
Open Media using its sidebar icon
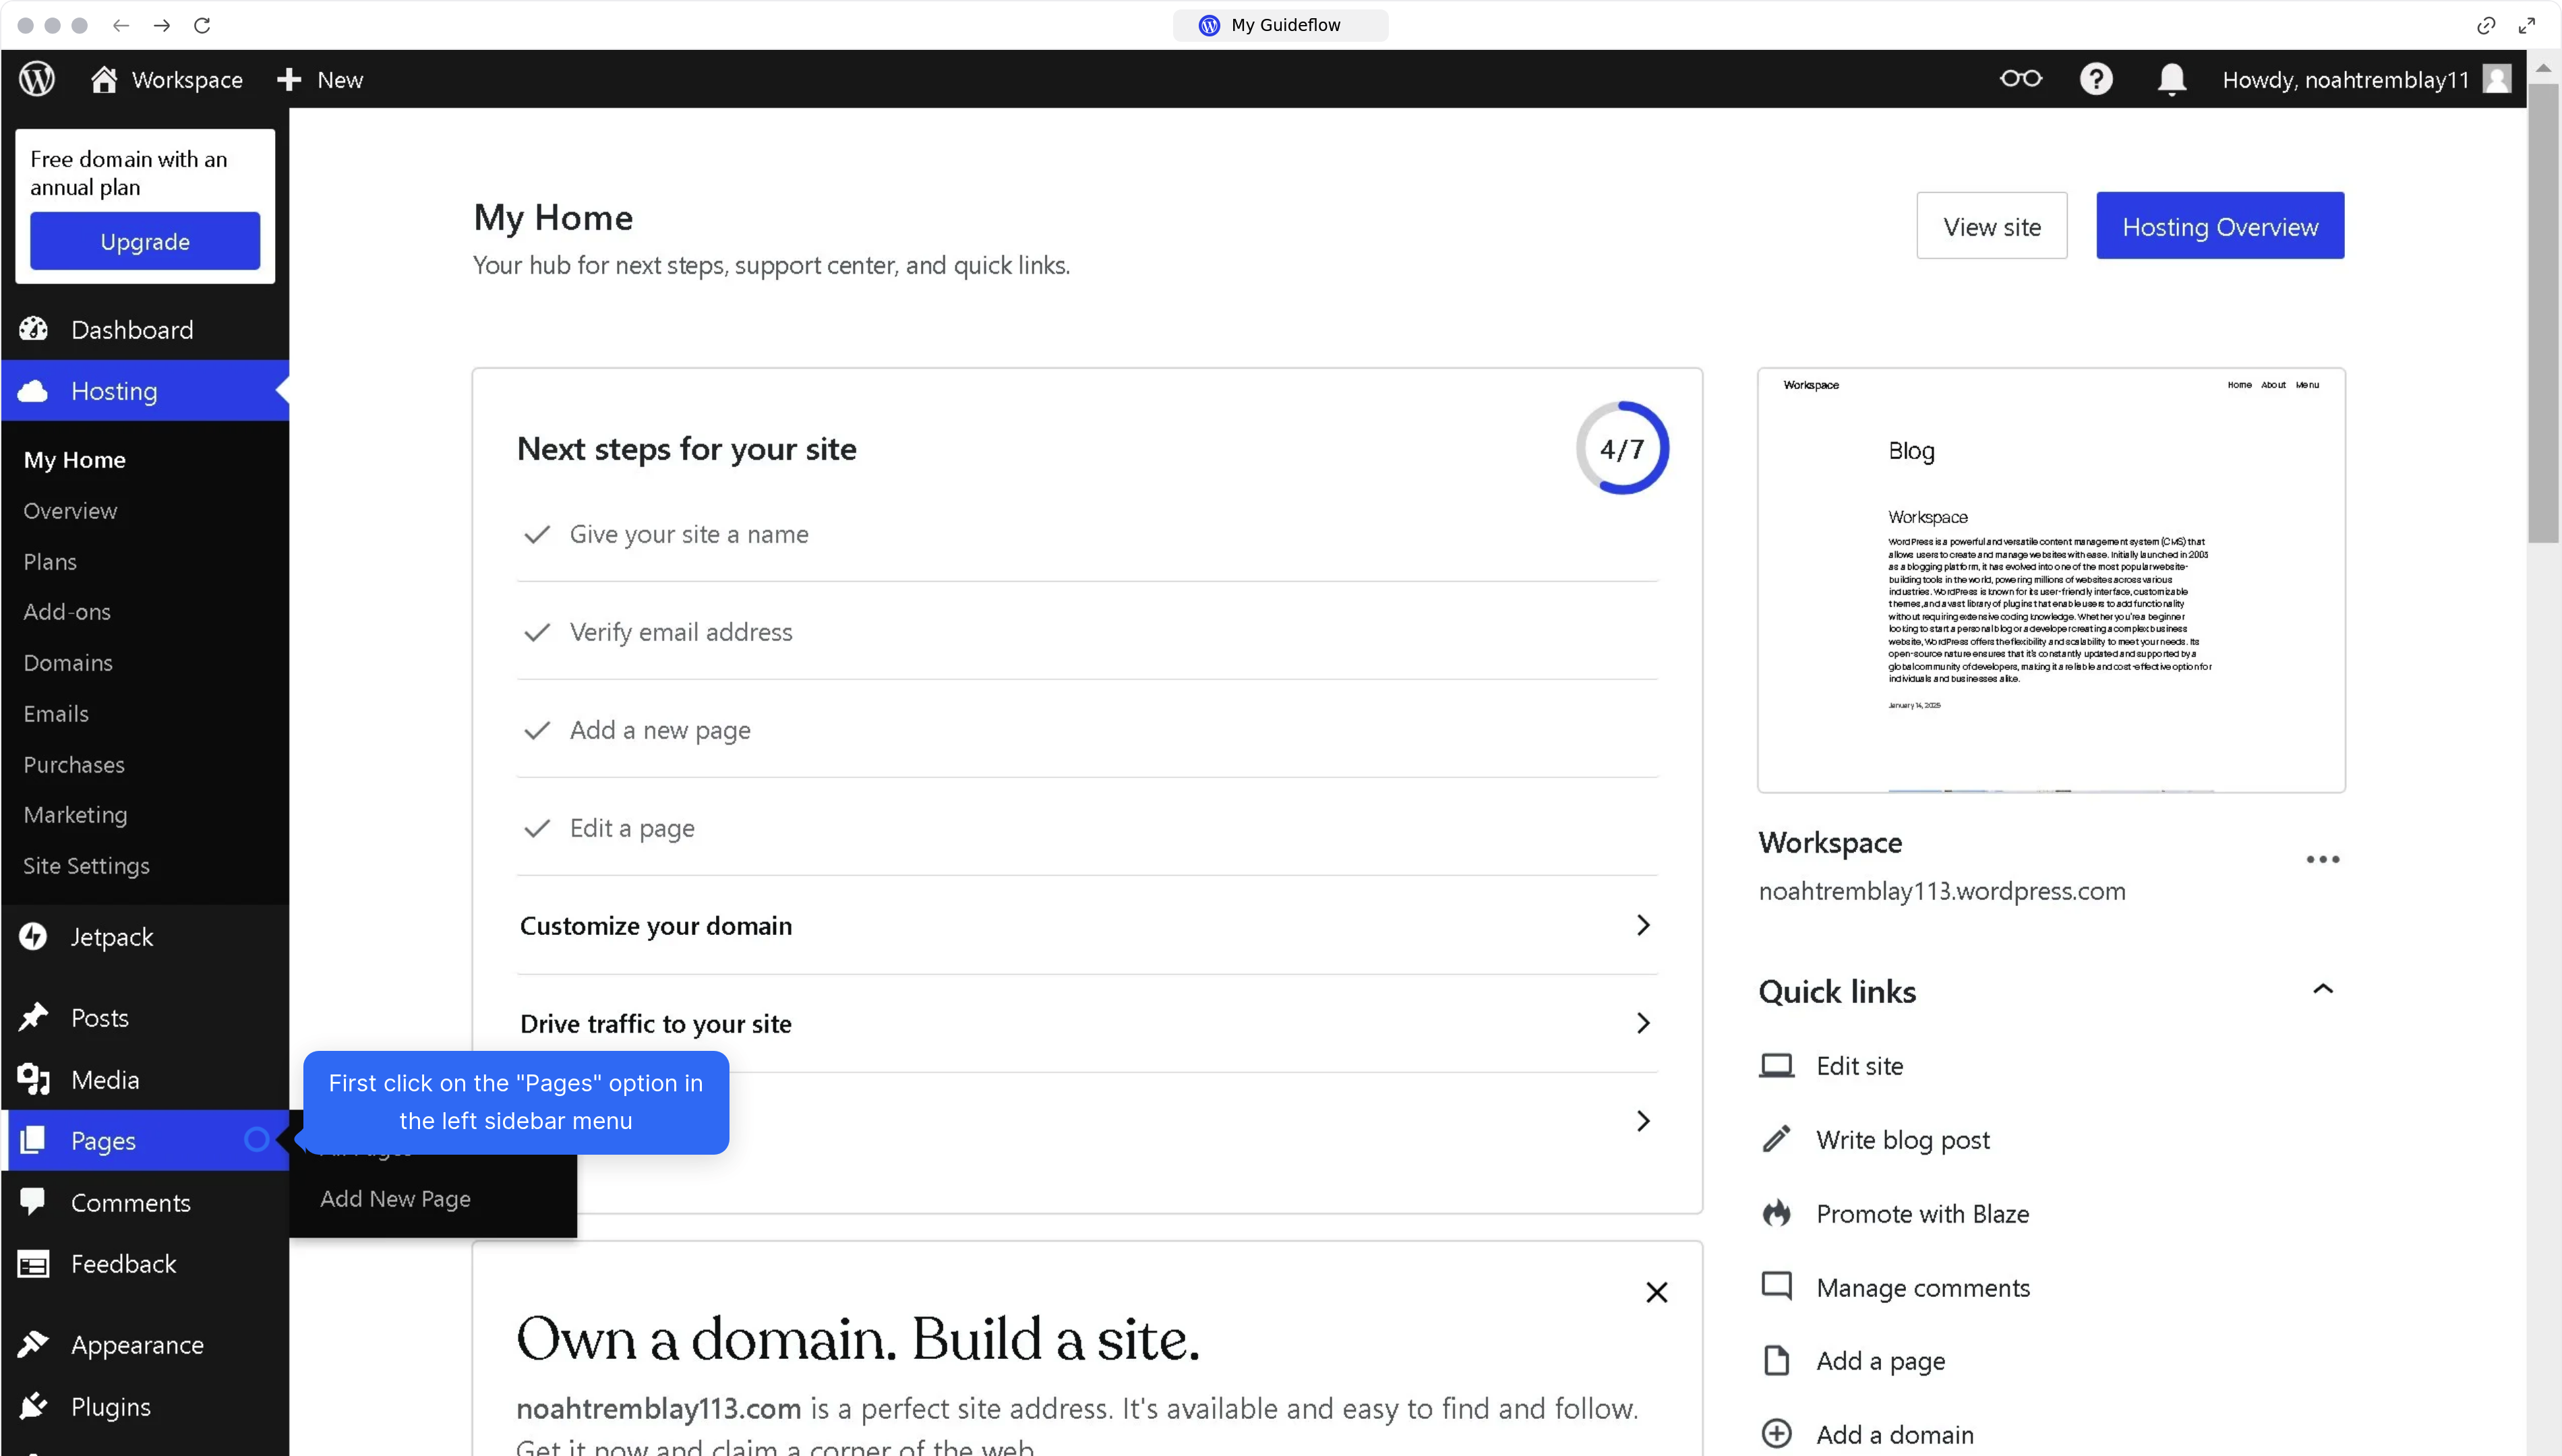[x=33, y=1079]
